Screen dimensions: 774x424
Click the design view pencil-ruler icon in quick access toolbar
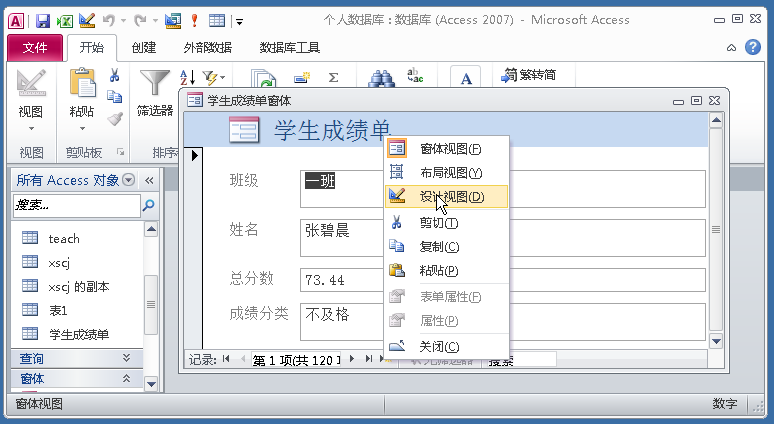[87, 21]
